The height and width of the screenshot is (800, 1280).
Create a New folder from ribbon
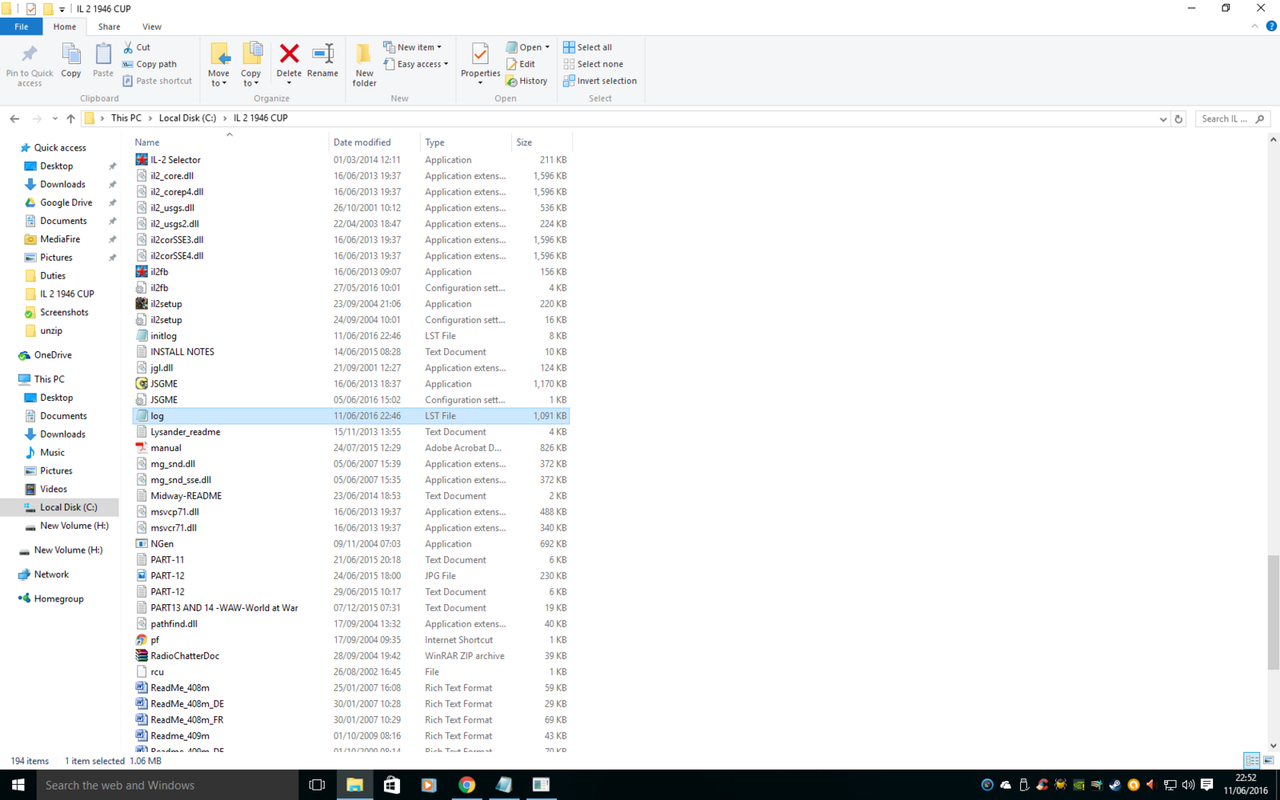click(364, 64)
